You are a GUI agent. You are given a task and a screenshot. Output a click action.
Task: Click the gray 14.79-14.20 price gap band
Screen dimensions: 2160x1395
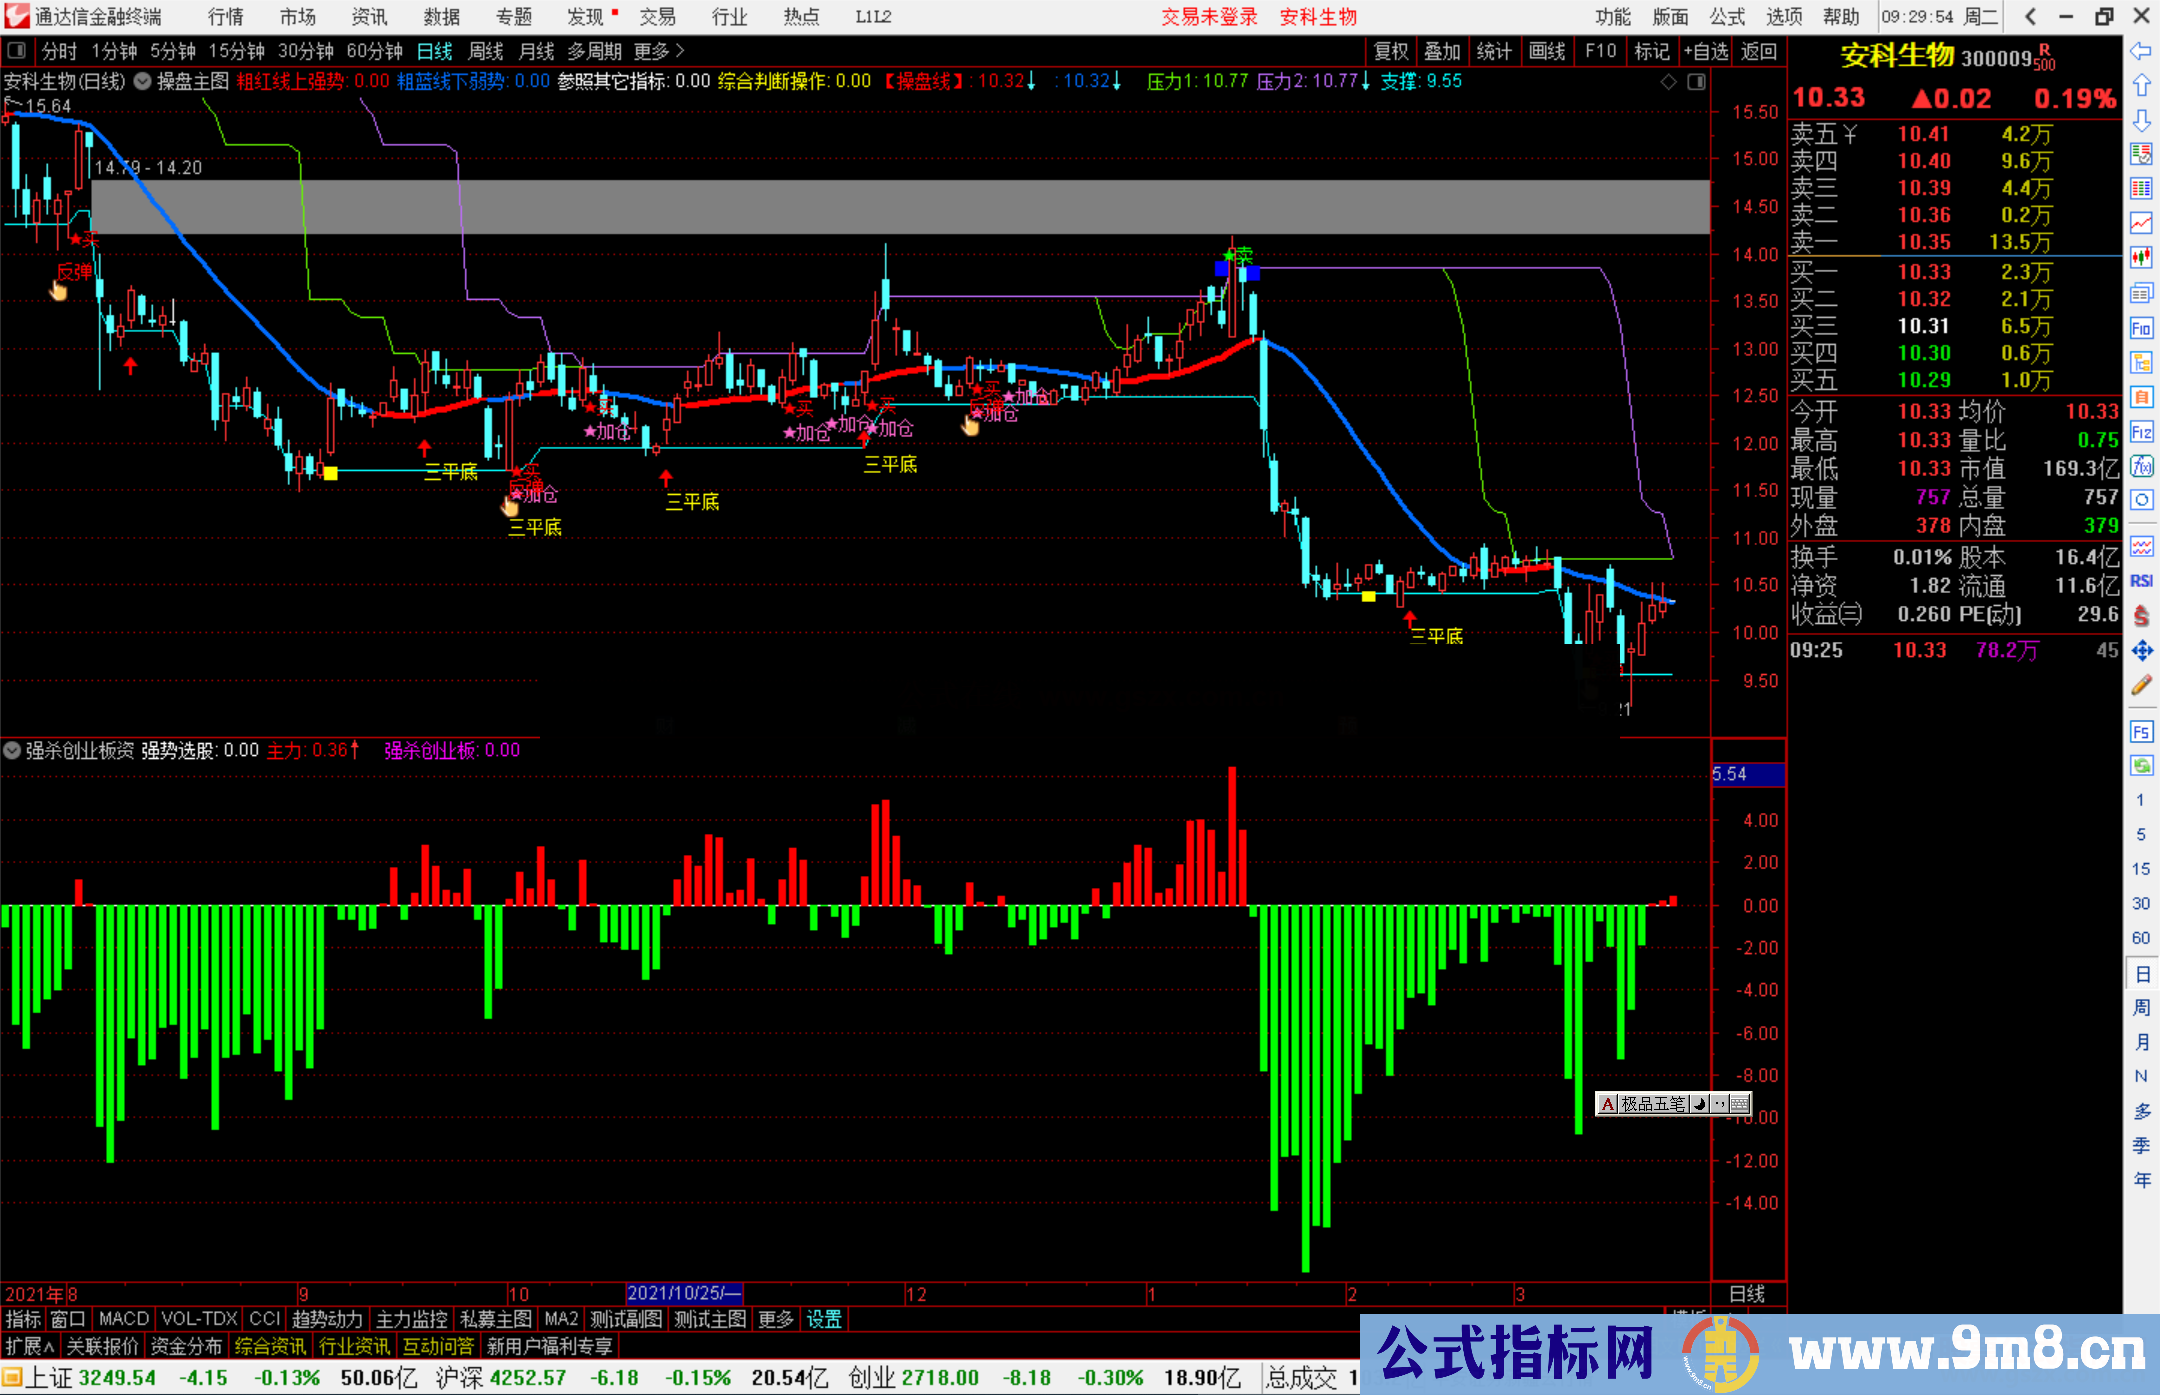900,207
